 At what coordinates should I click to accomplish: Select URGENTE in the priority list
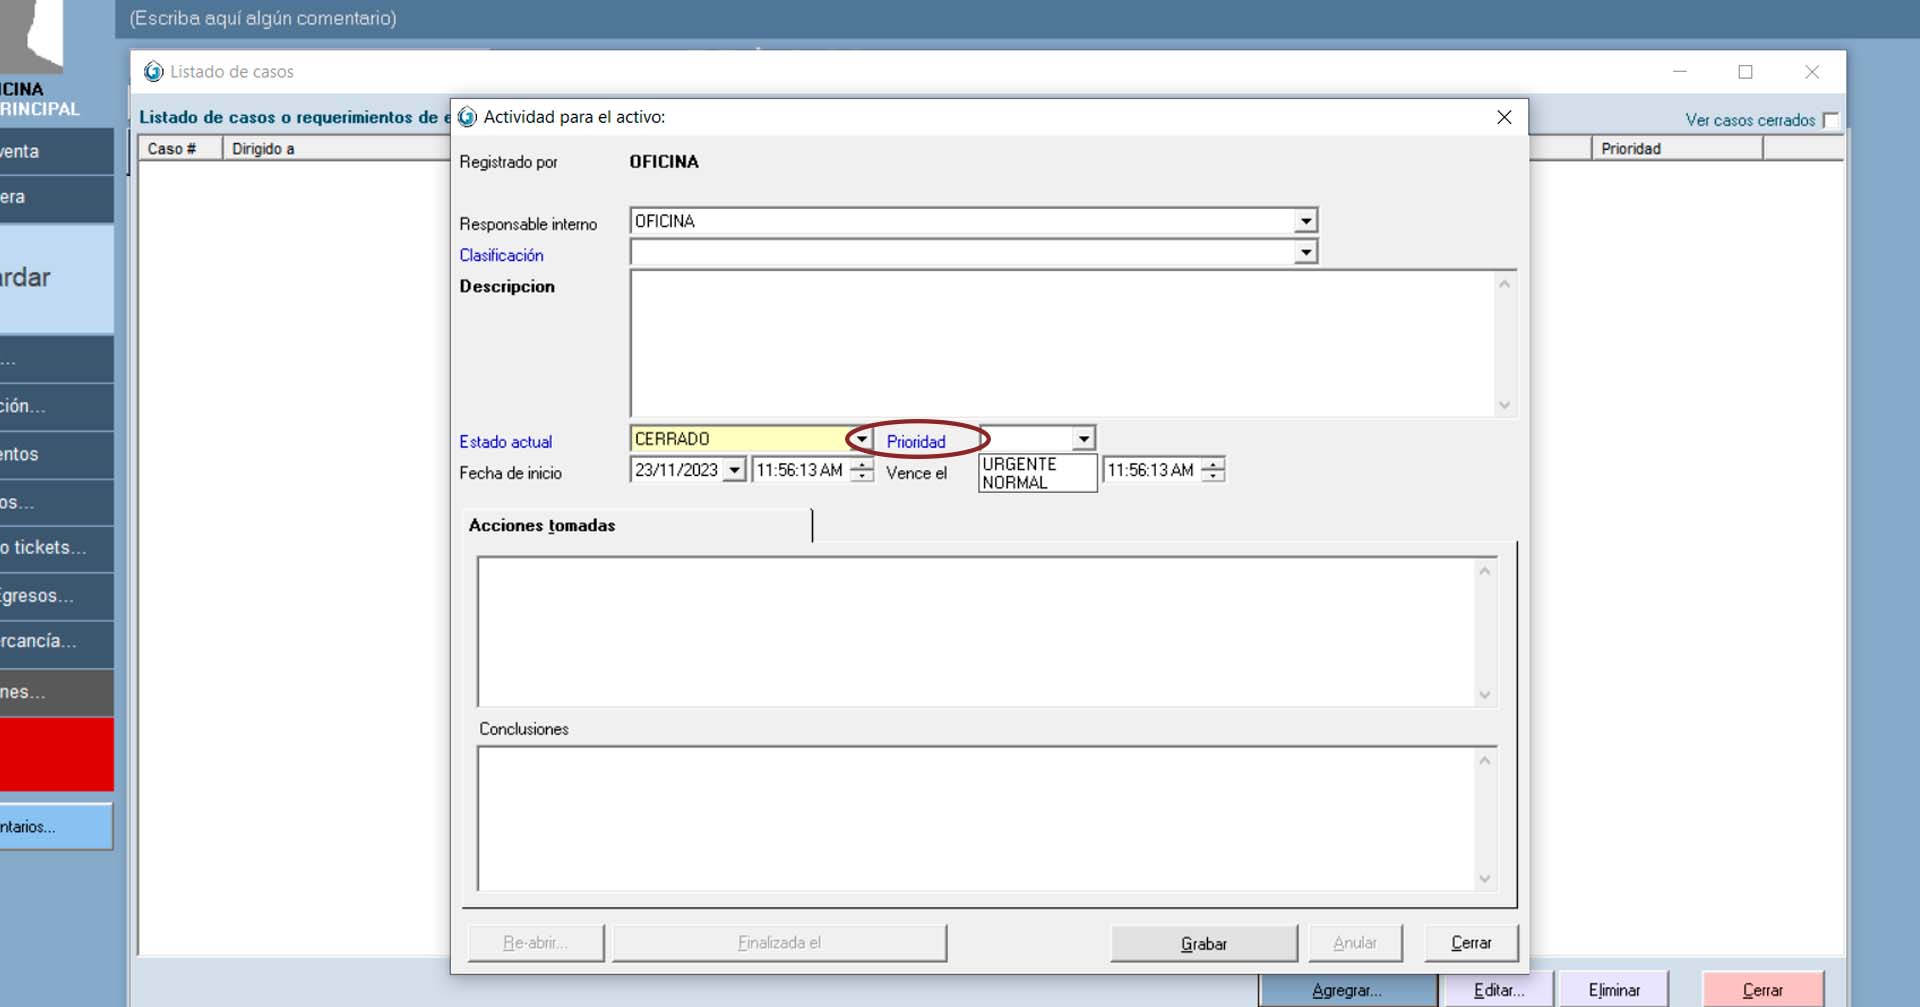(x=1019, y=464)
